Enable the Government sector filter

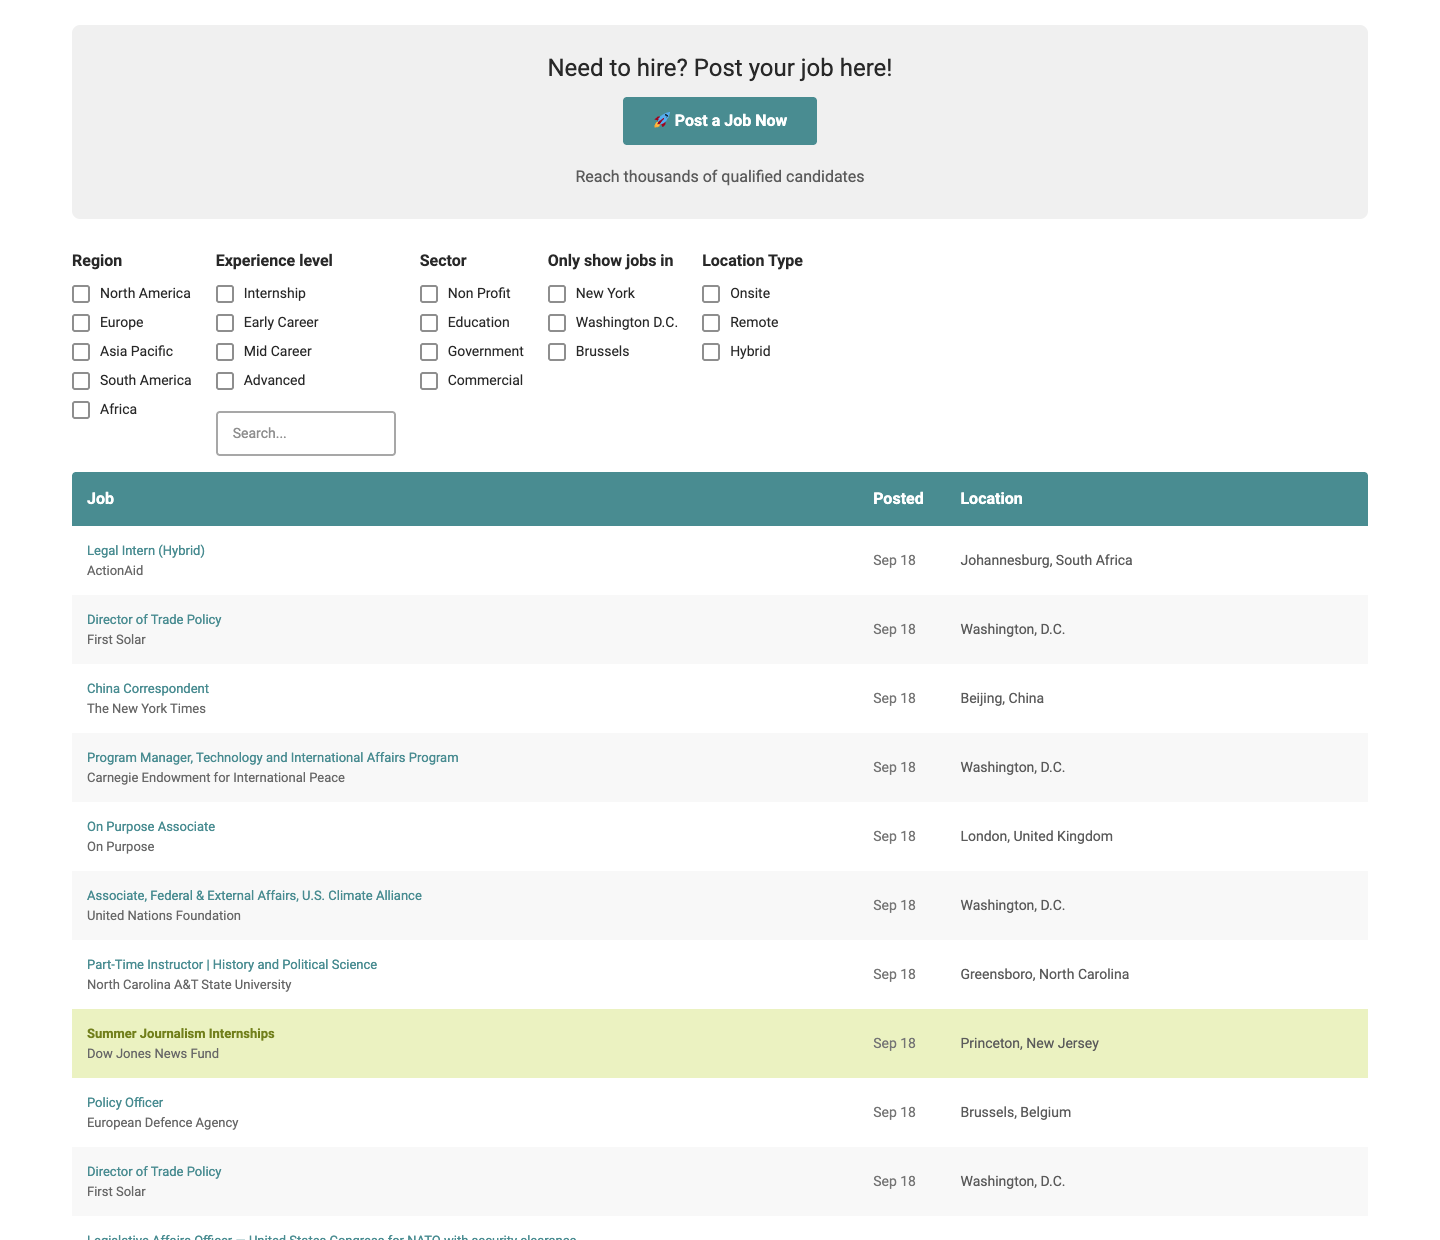pos(429,352)
